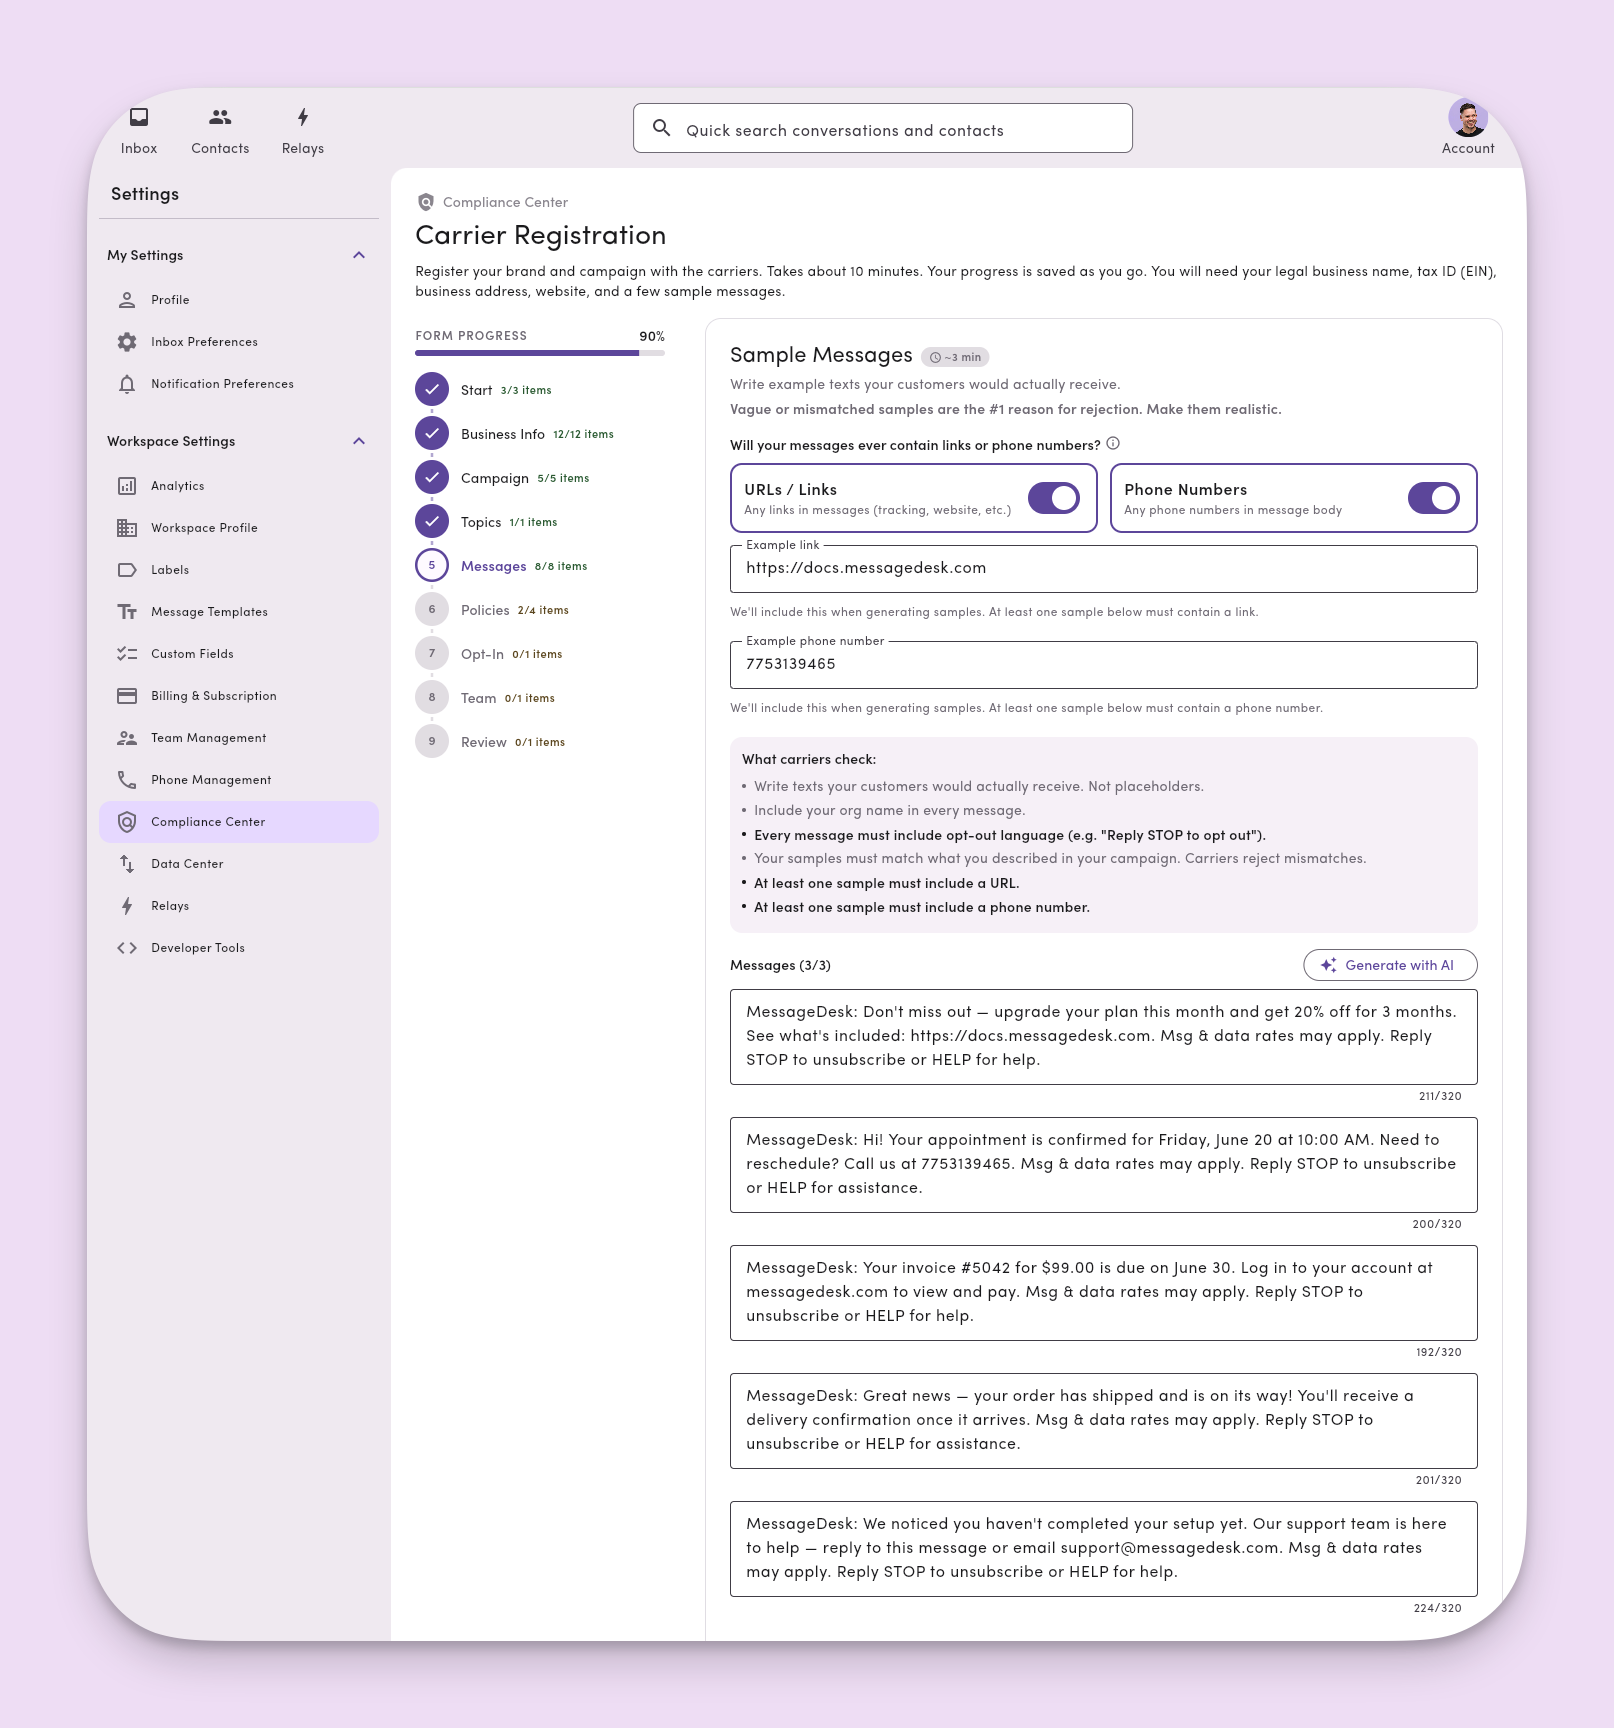1614x1728 pixels.
Task: Click the Phone Management handset icon
Action: (x=127, y=780)
